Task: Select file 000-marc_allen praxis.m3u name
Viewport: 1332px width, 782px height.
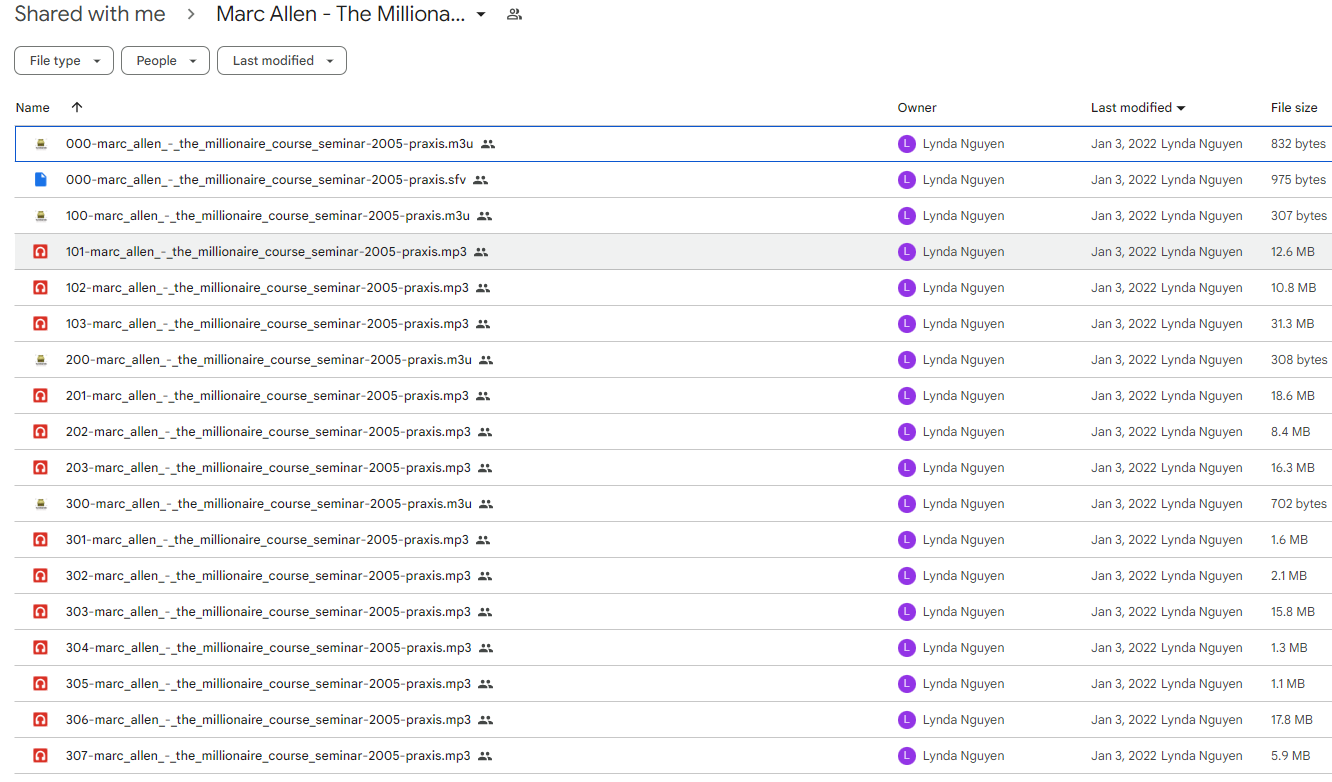Action: point(269,144)
